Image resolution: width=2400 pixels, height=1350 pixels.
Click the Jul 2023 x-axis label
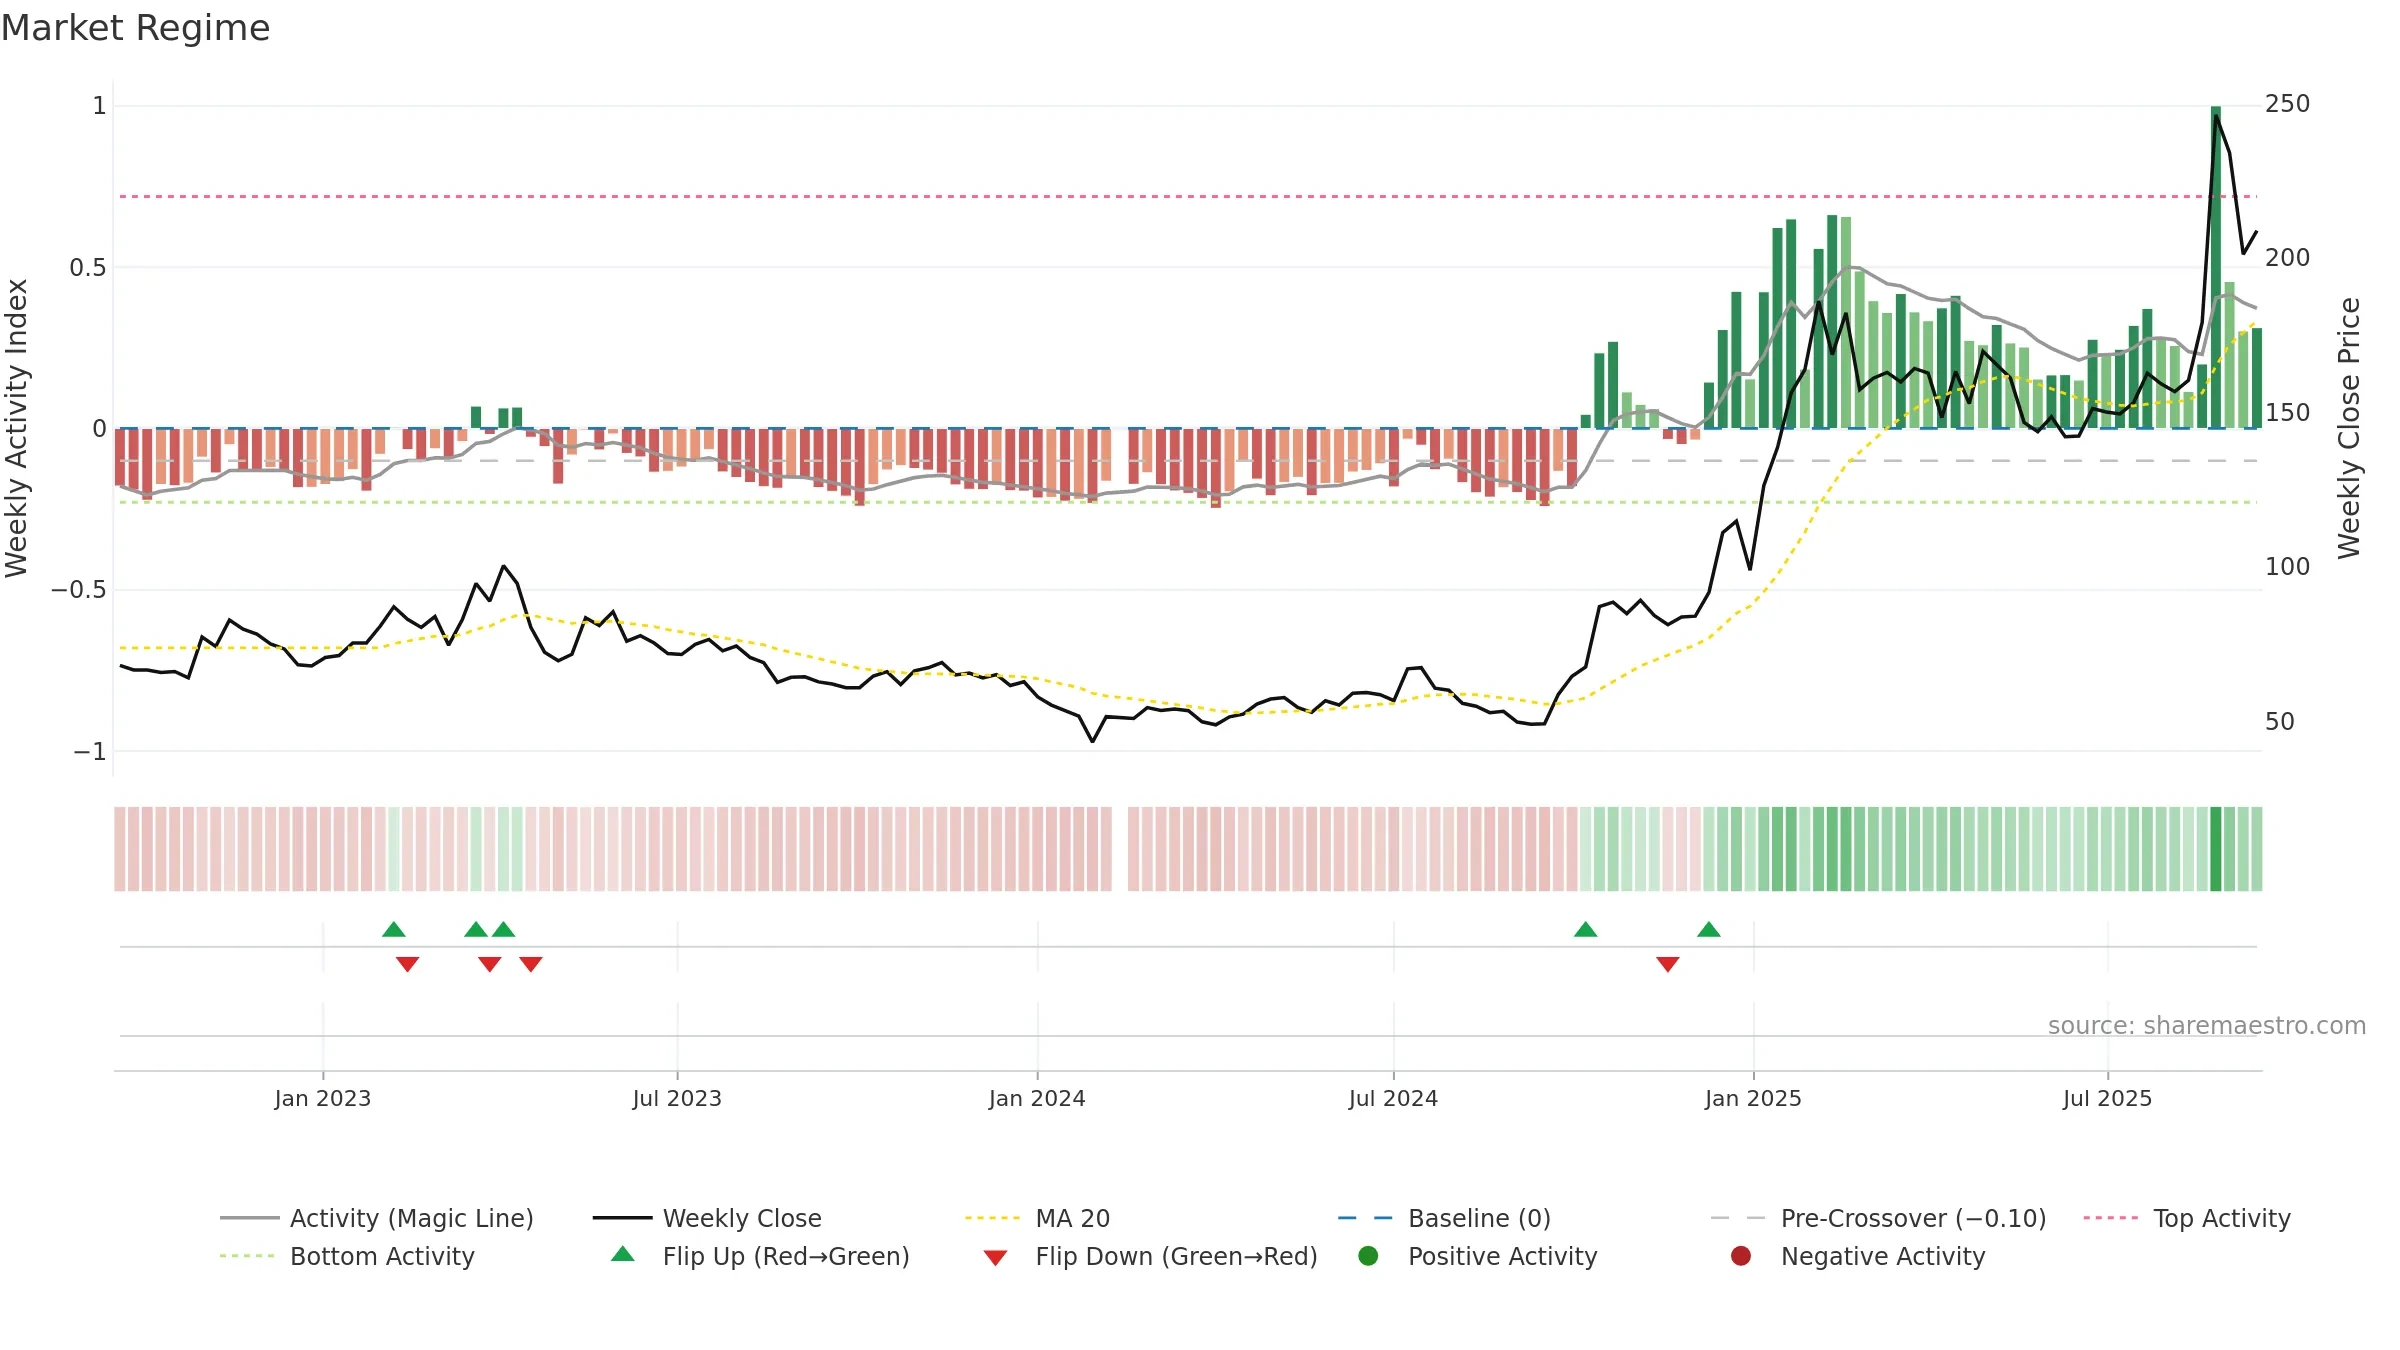point(677,1098)
